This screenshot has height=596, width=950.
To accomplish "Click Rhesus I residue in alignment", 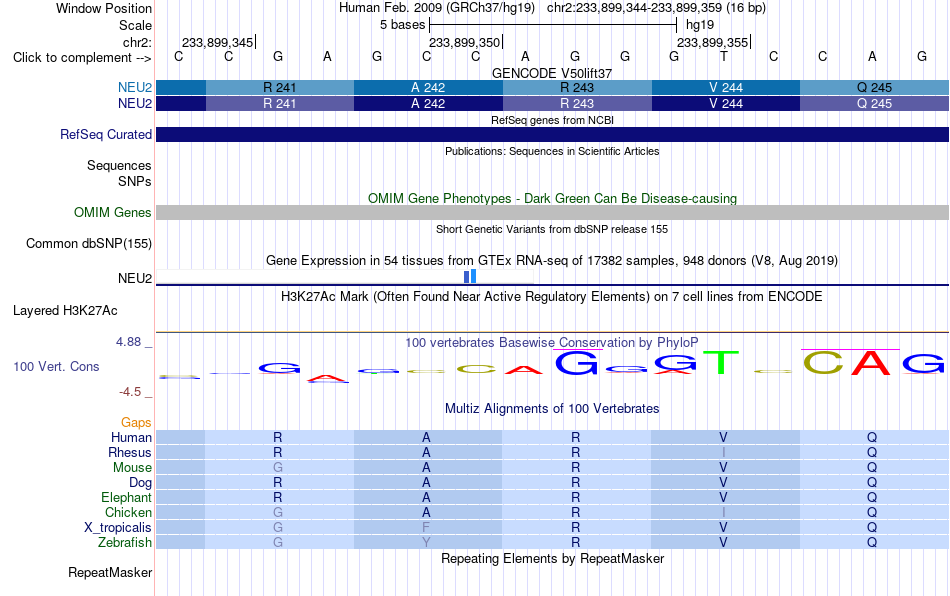I will [x=723, y=452].
